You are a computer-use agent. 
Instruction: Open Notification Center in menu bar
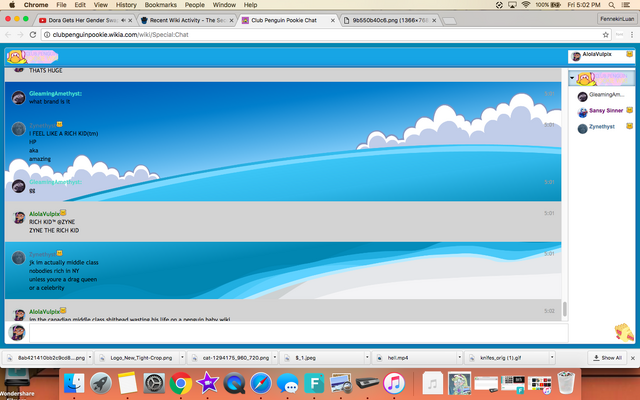pos(625,5)
